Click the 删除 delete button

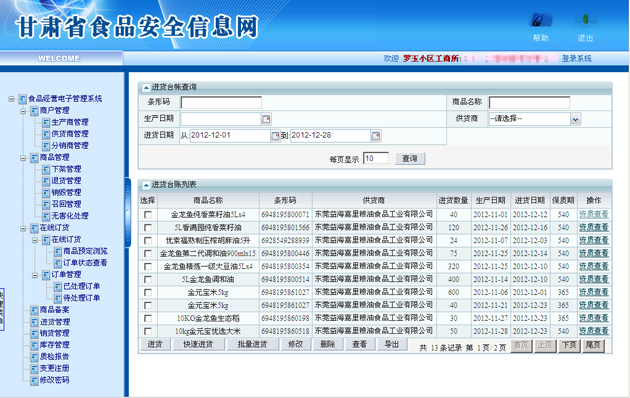tap(327, 344)
